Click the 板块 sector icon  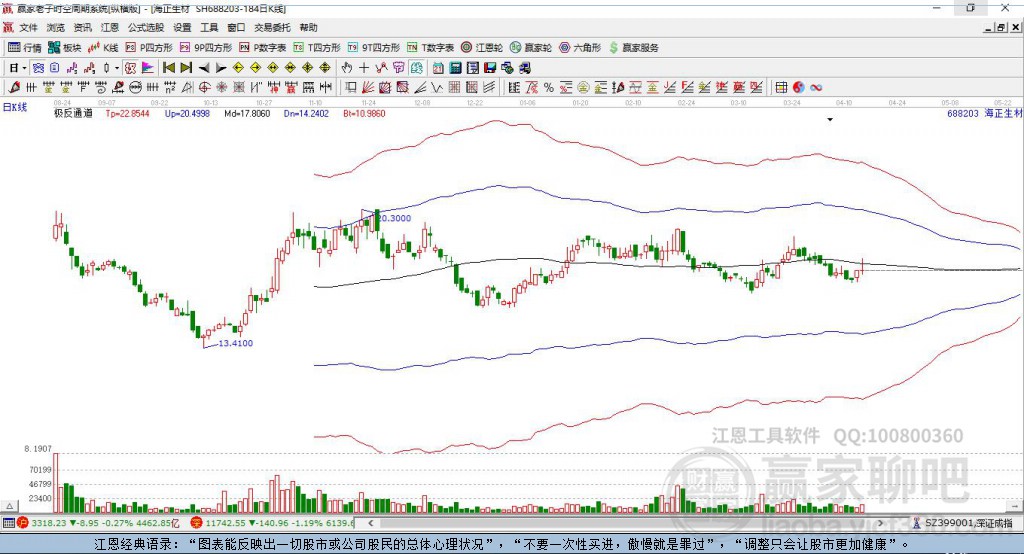(x=65, y=47)
